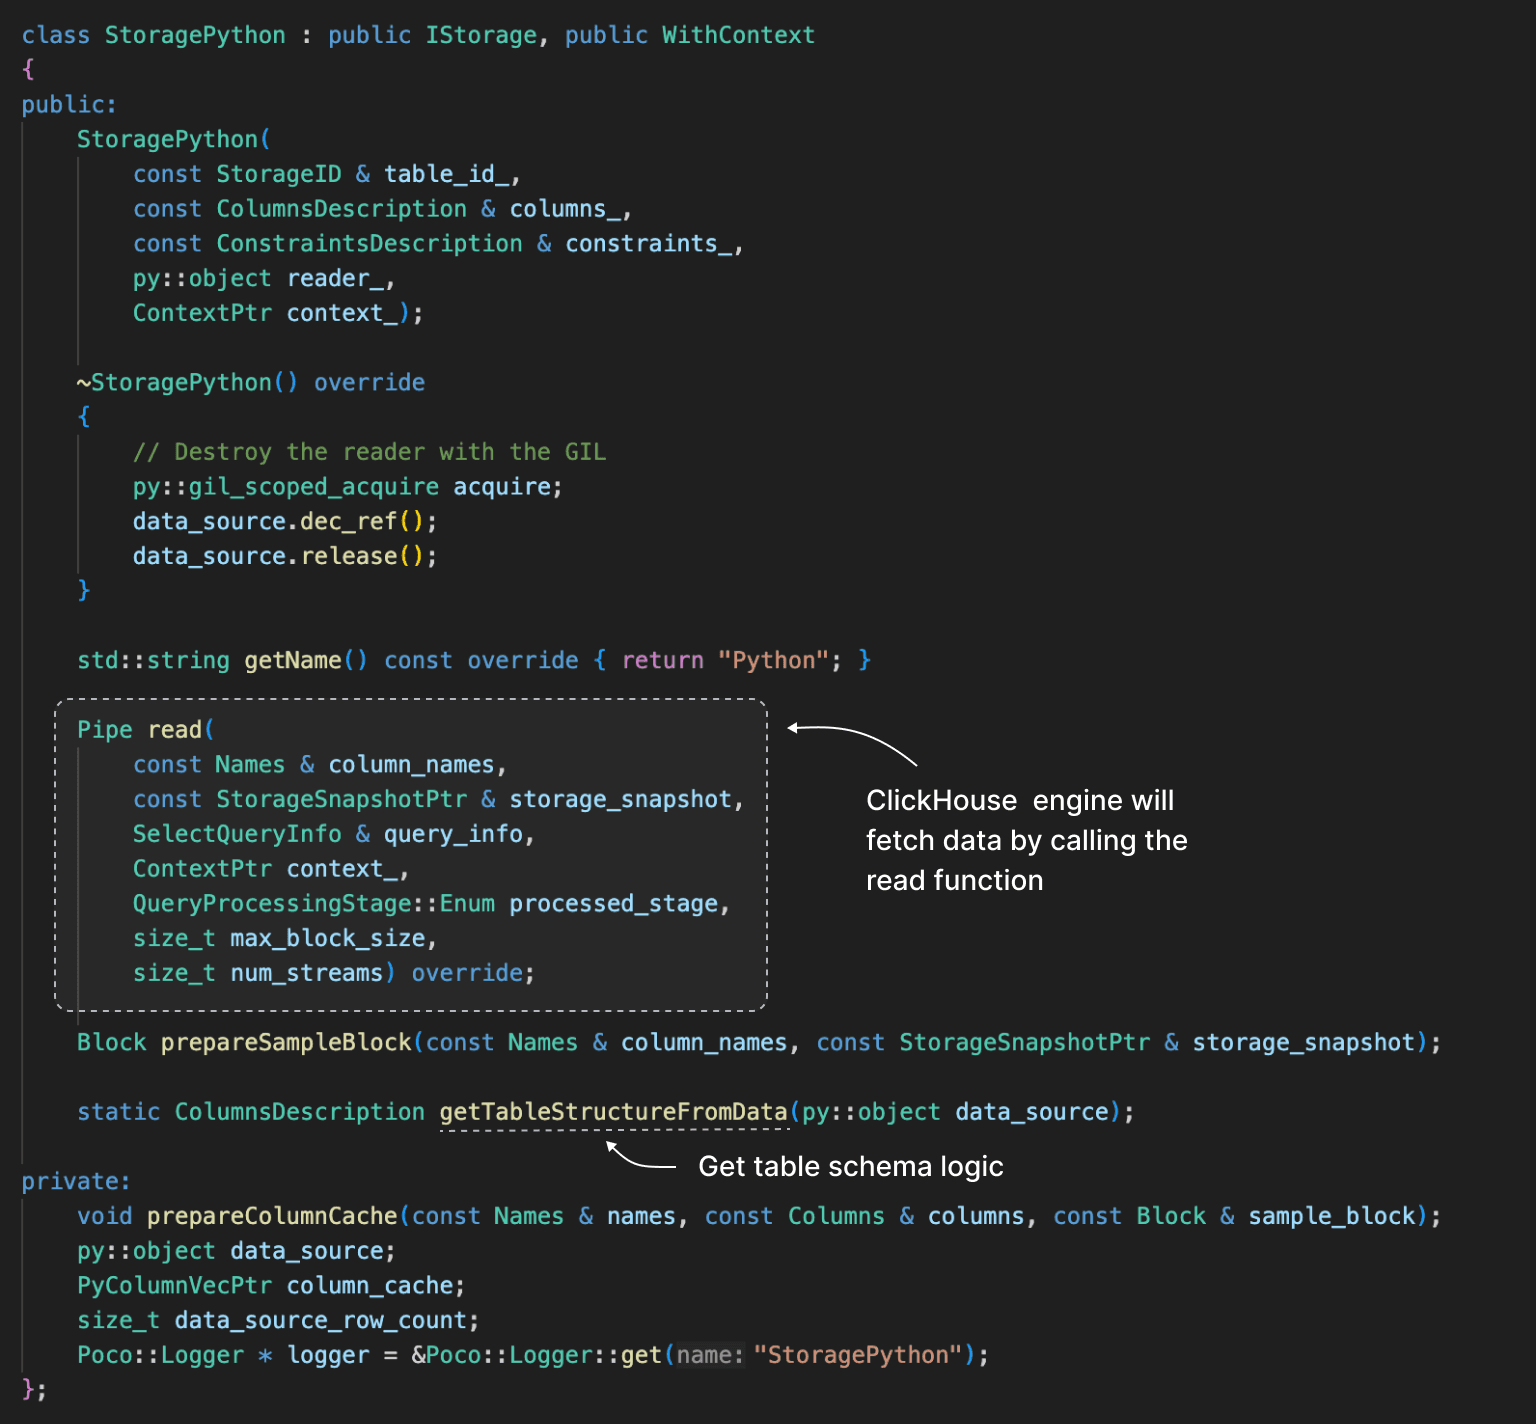
Task: Click the prepareSampleBlock method name
Action: coord(286,1042)
